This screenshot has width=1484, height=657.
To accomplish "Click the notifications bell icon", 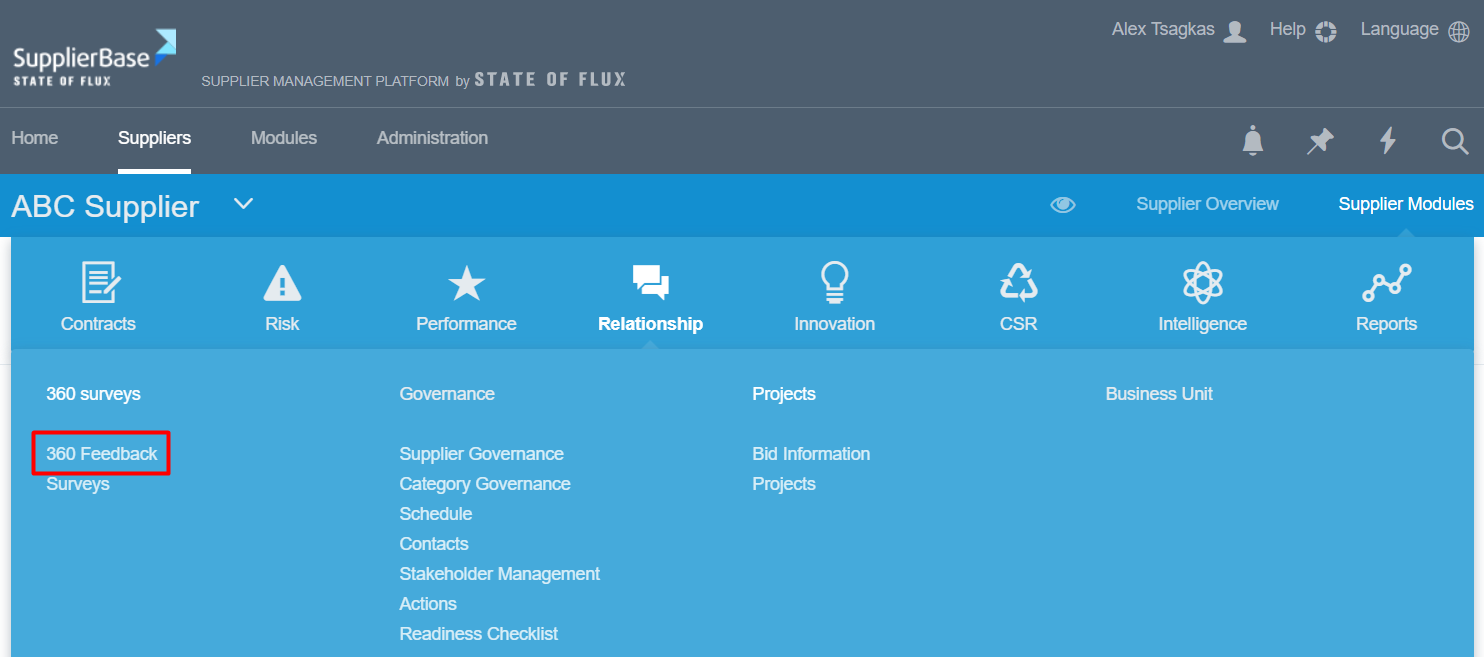I will (x=1253, y=141).
